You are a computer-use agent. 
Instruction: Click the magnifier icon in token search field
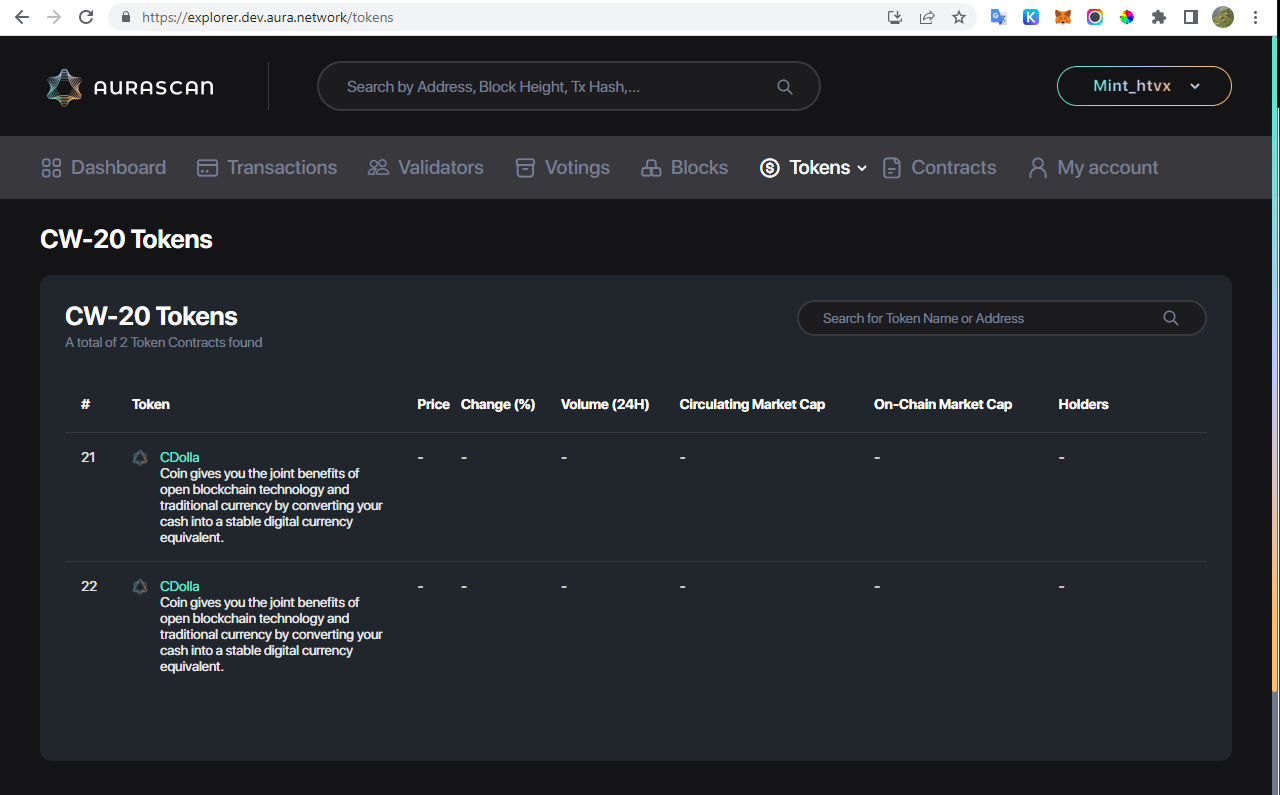(1171, 318)
